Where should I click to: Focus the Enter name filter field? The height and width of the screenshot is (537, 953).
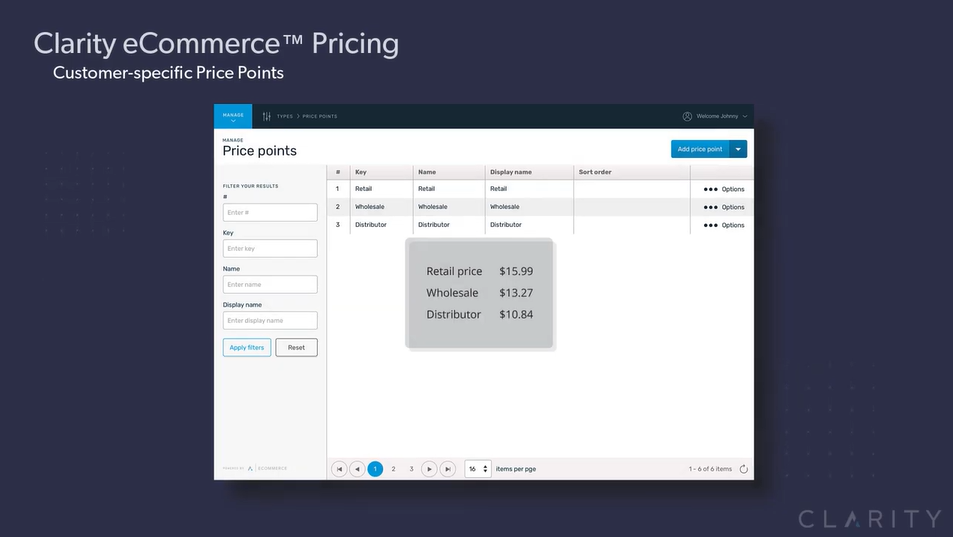(270, 284)
